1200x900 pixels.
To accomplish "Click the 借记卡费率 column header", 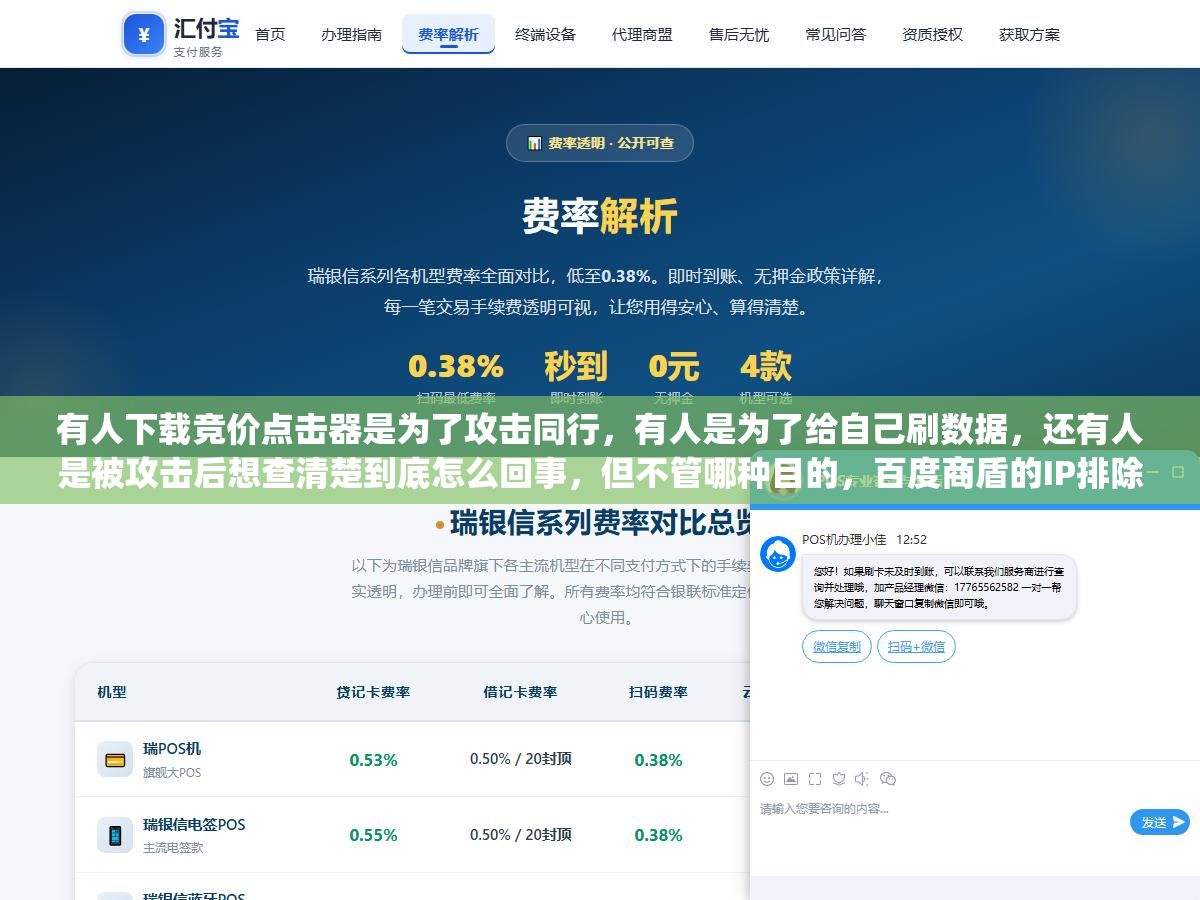I will 520,692.
